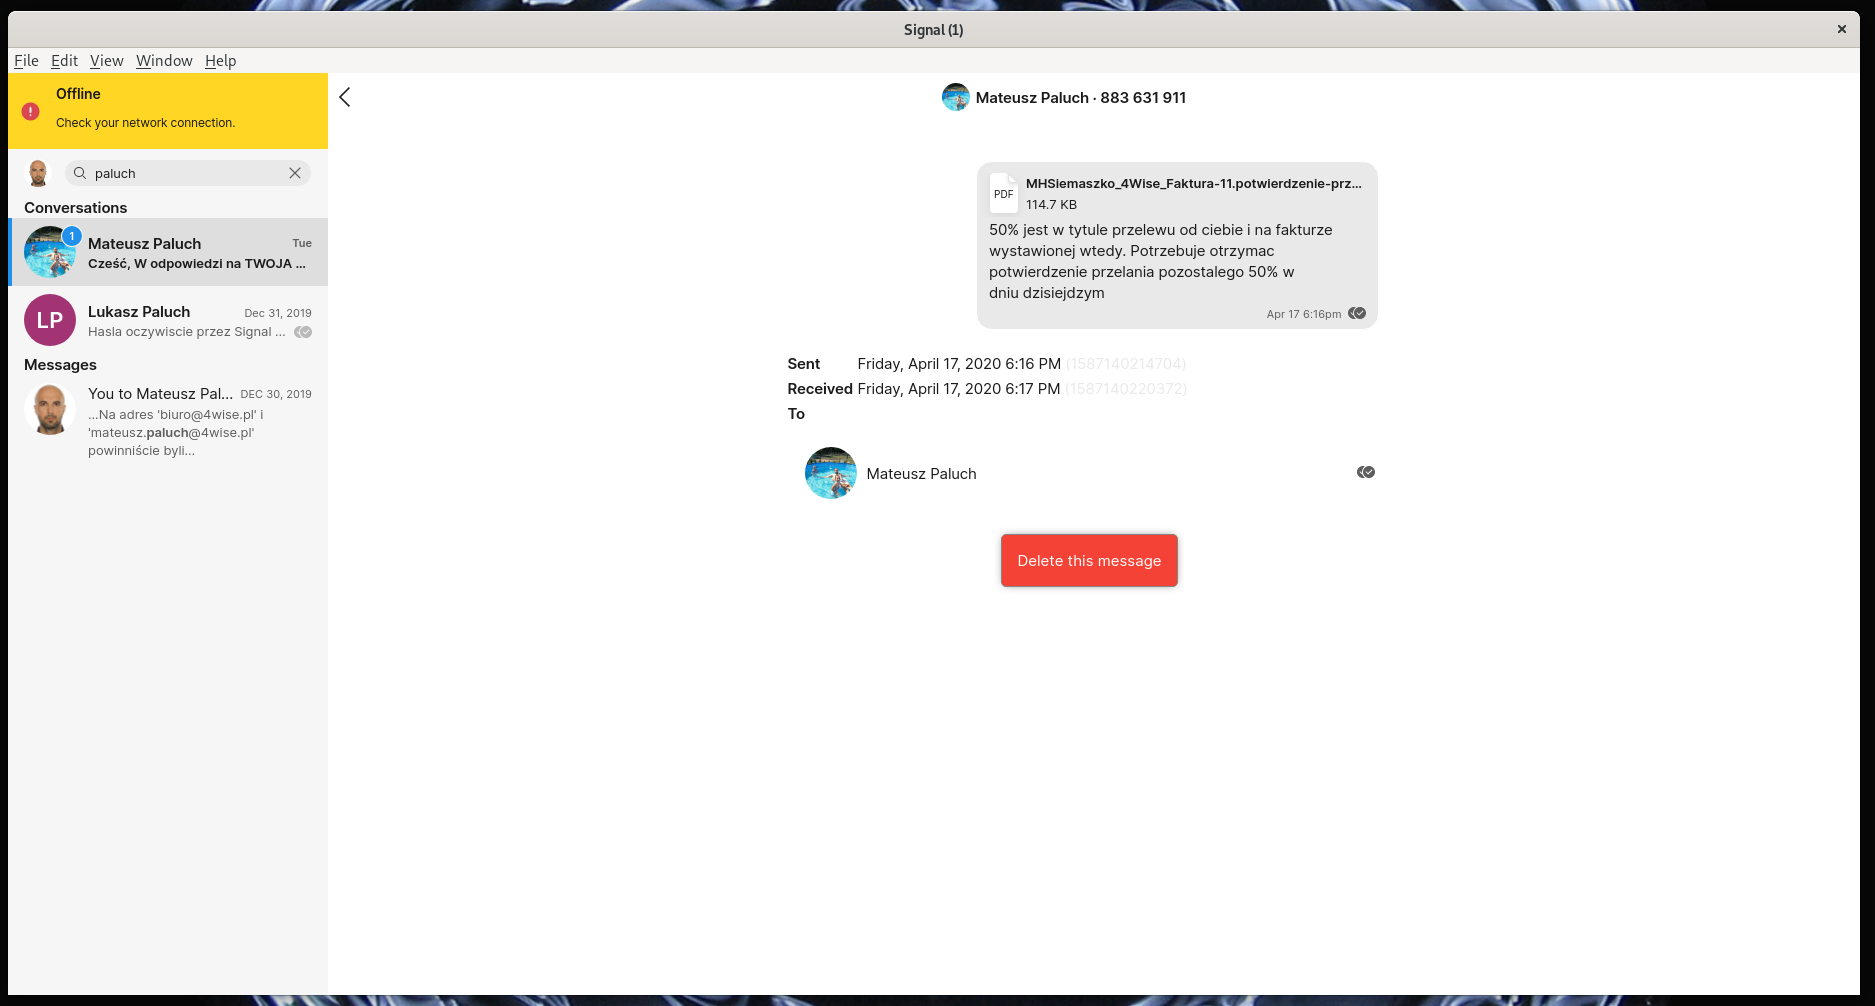This screenshot has height=1006, width=1875.
Task: Click delivery status icon beside recipient Mateusz Paluch
Action: tap(1366, 472)
